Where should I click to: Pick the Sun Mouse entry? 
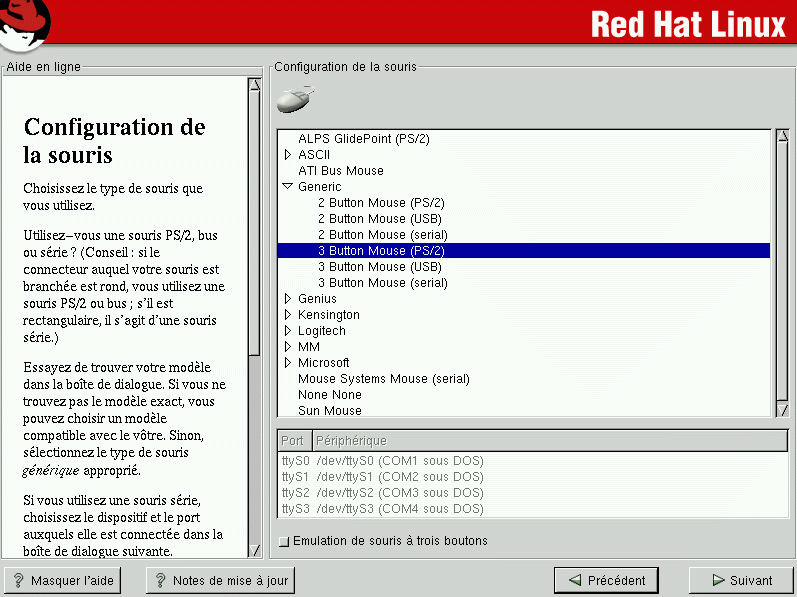point(329,411)
